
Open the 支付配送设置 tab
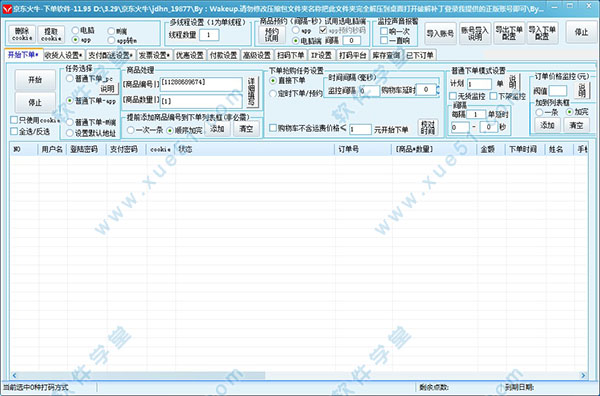[x=111, y=55]
